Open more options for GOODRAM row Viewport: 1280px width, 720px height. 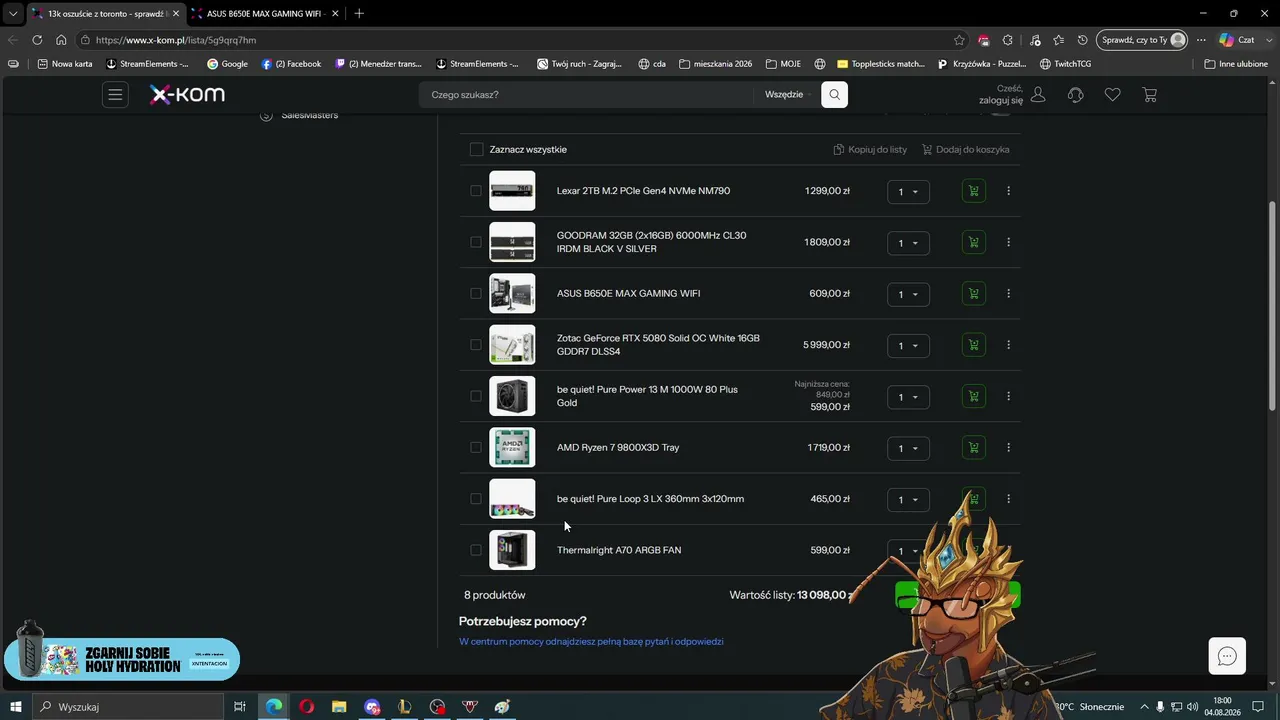[x=1008, y=242]
